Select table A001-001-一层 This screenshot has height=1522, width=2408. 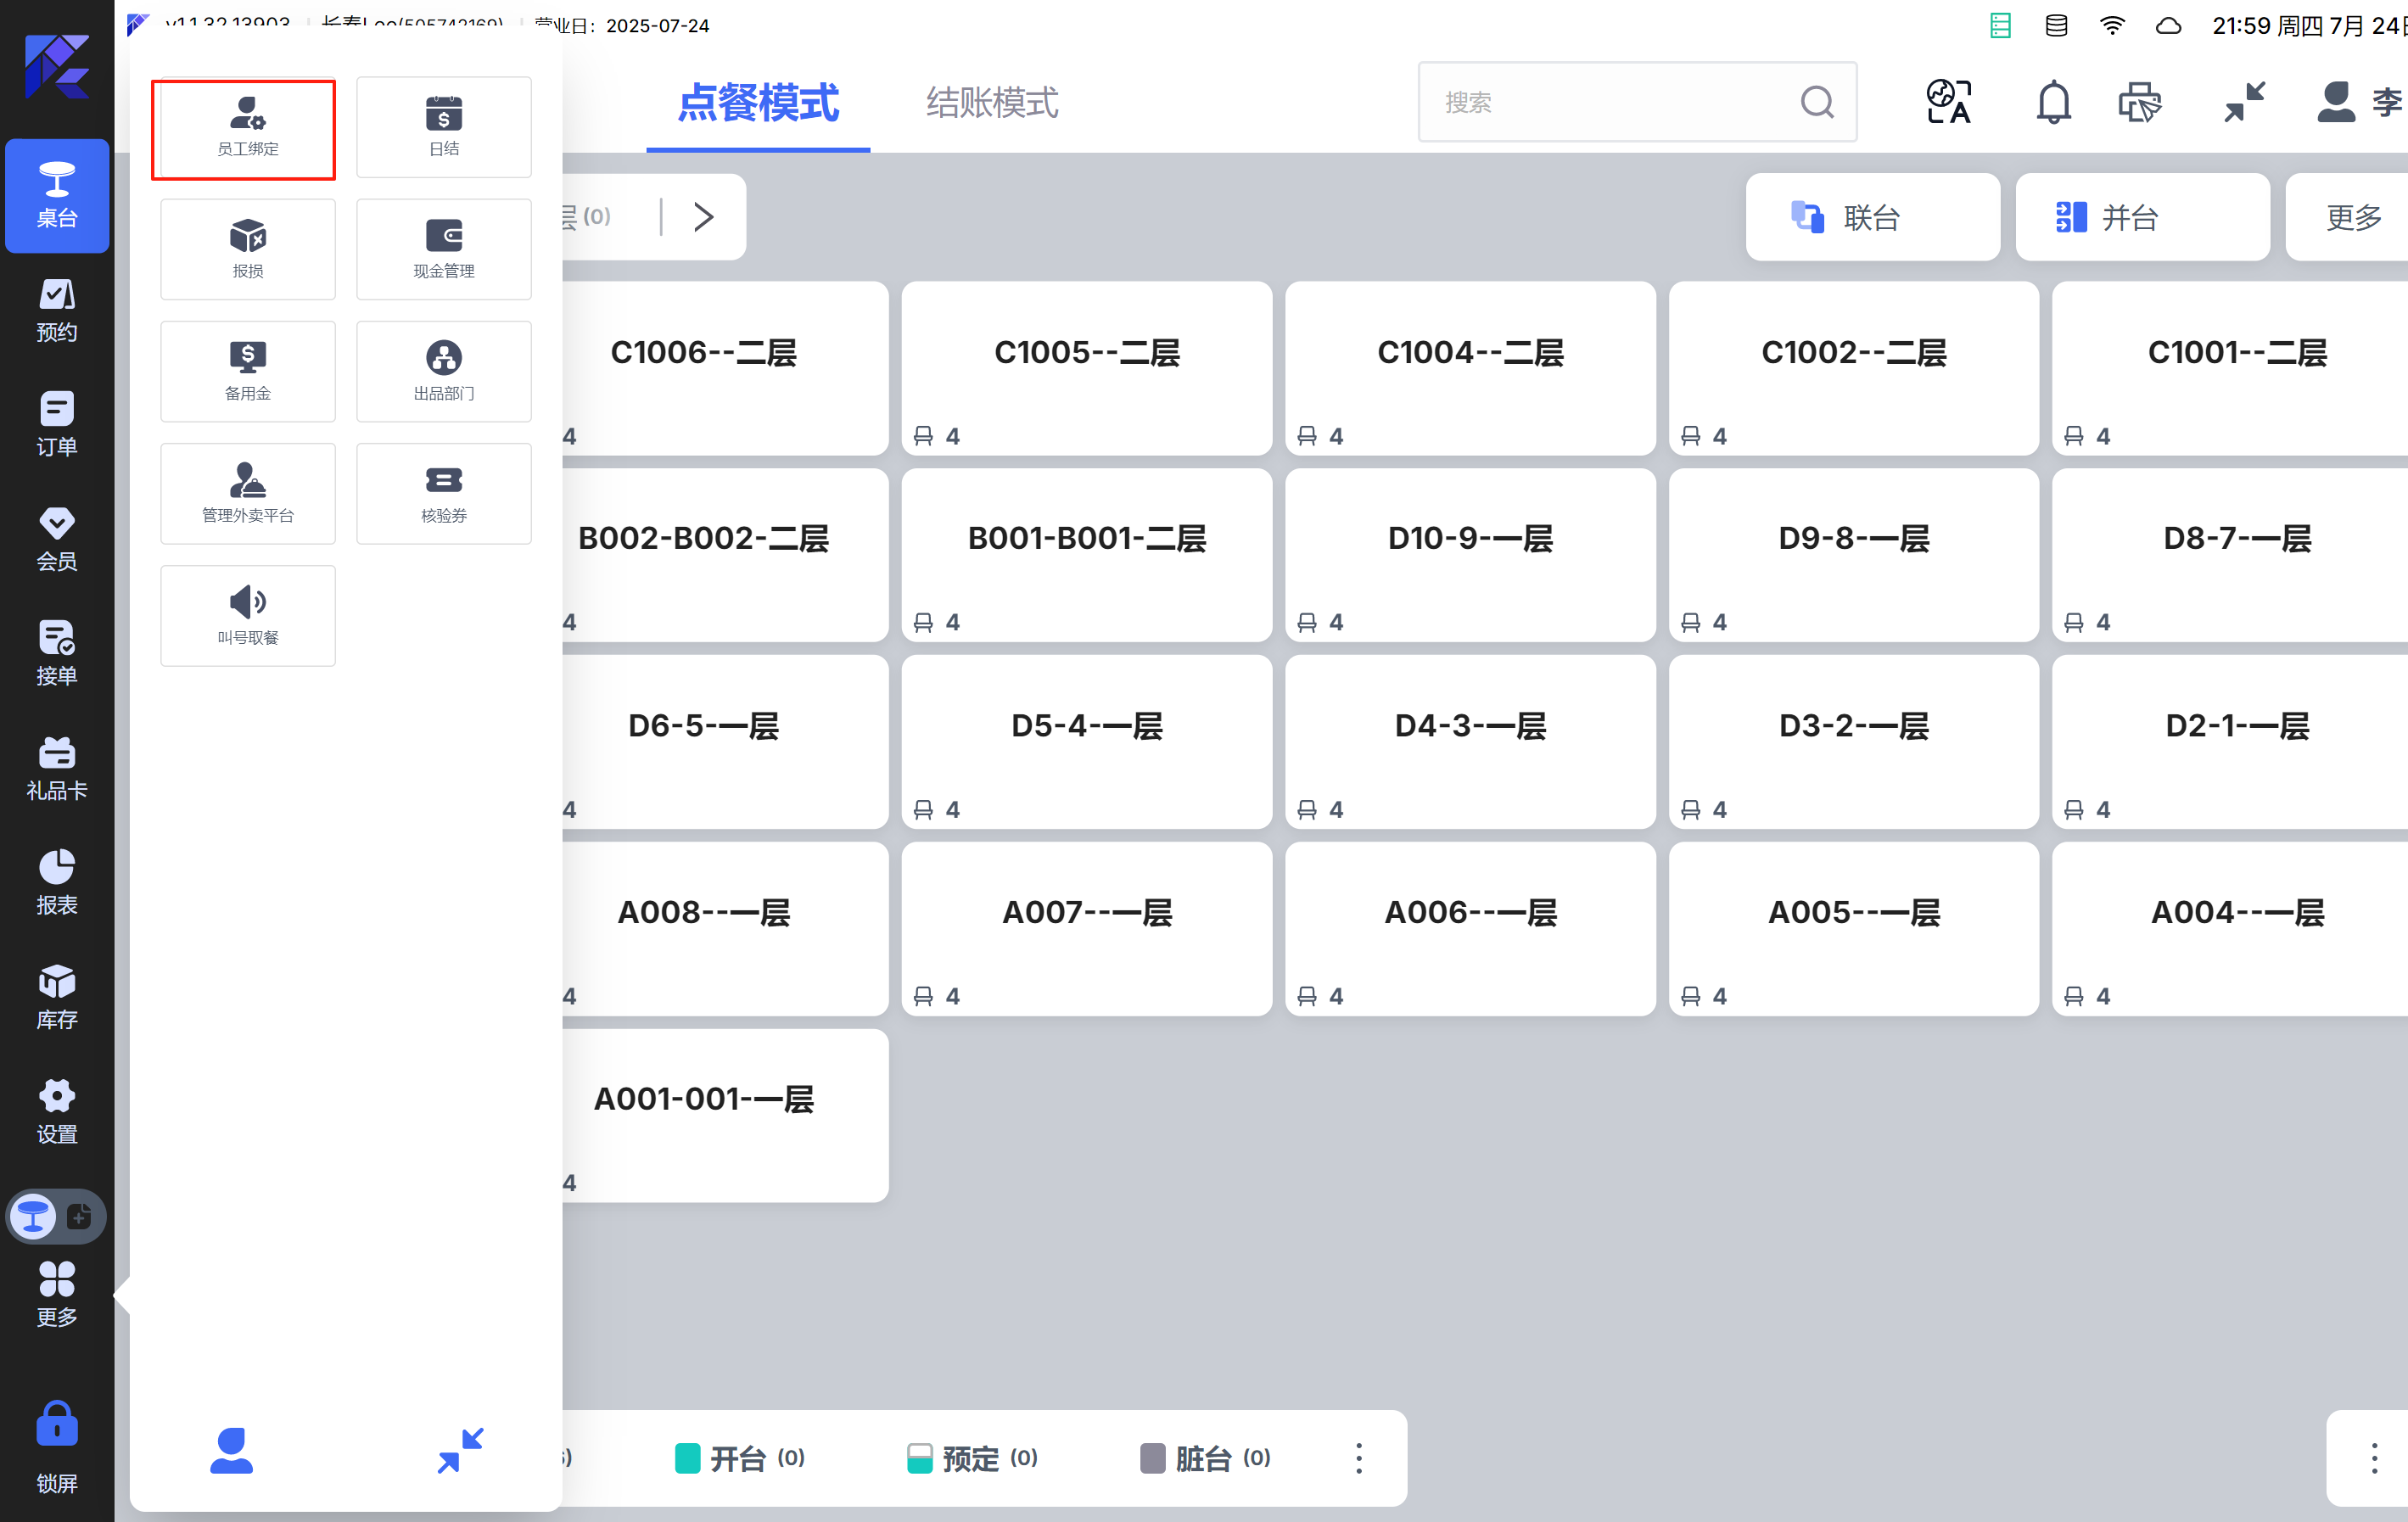[x=725, y=1116]
